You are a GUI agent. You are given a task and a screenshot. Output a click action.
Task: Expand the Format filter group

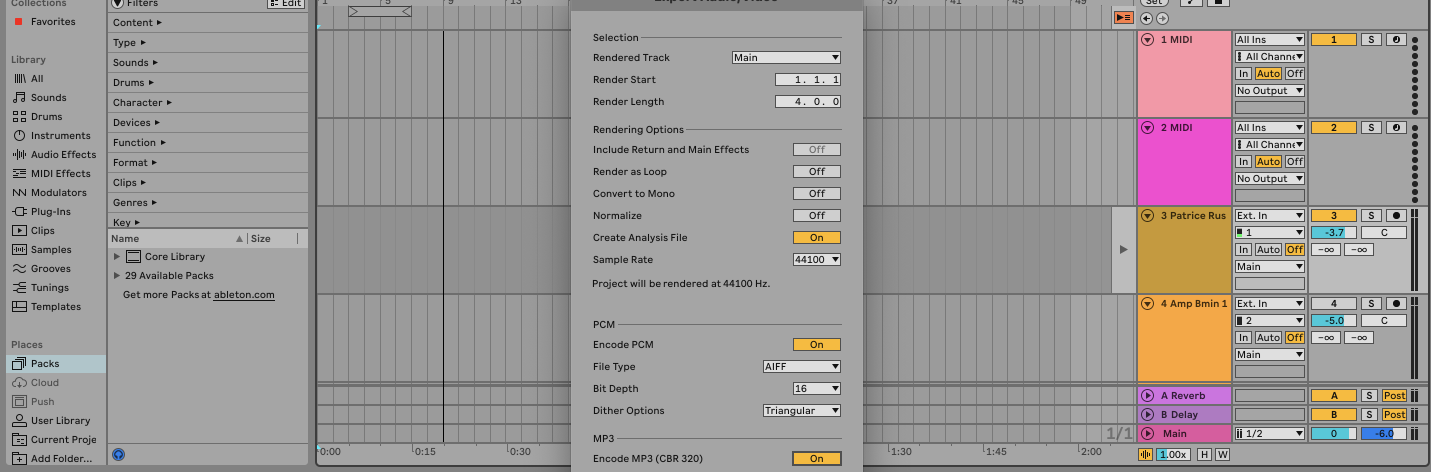click(134, 162)
